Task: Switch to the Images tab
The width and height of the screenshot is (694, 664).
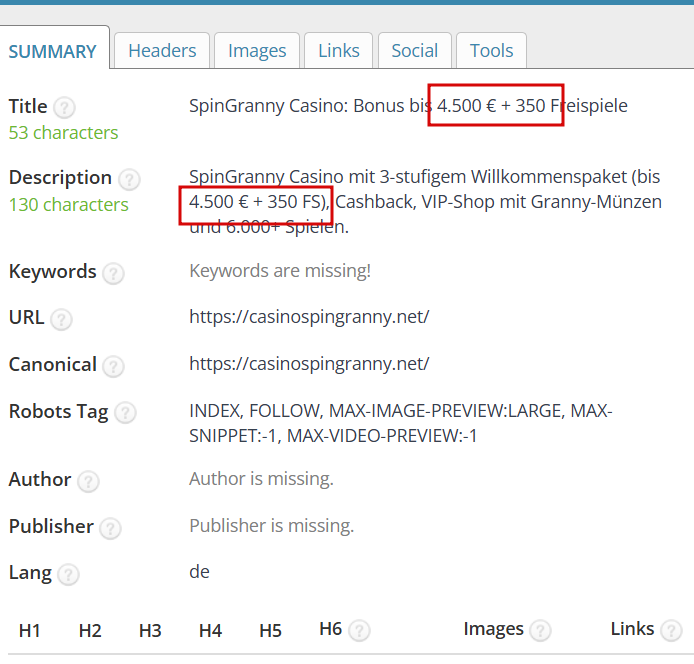Action: (x=257, y=50)
